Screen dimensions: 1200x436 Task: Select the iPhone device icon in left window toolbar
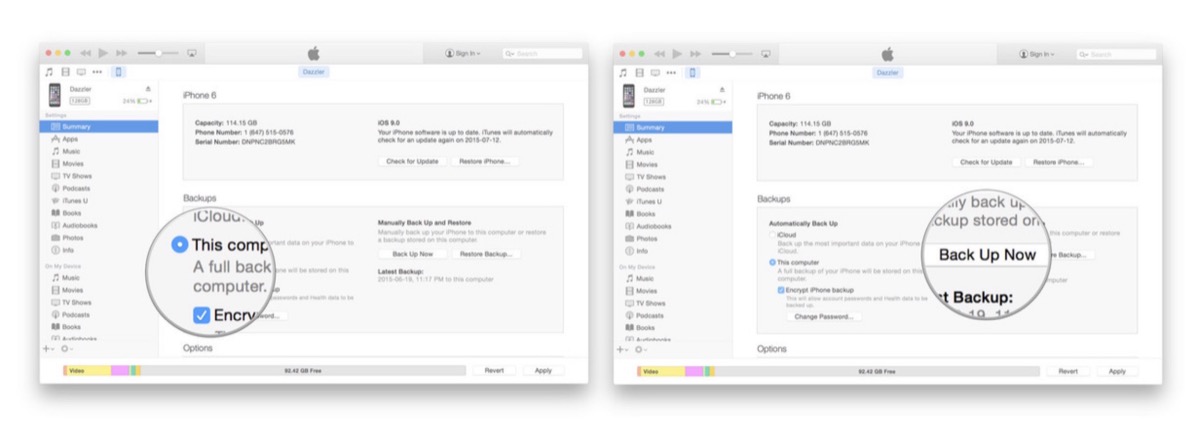pos(119,72)
